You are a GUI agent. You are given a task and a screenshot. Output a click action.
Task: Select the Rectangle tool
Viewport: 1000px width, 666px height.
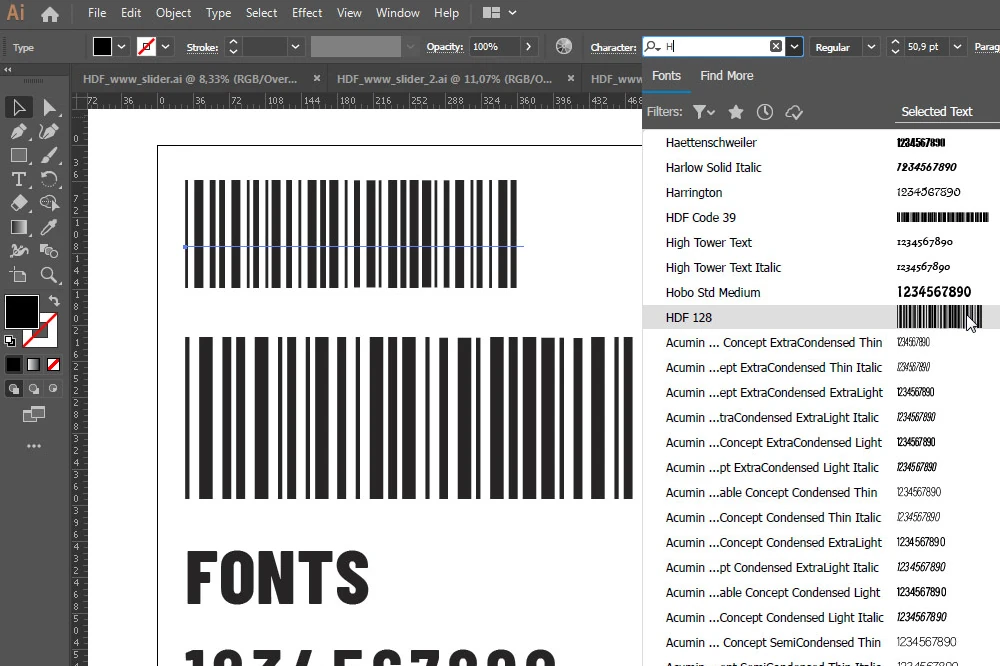click(x=19, y=156)
